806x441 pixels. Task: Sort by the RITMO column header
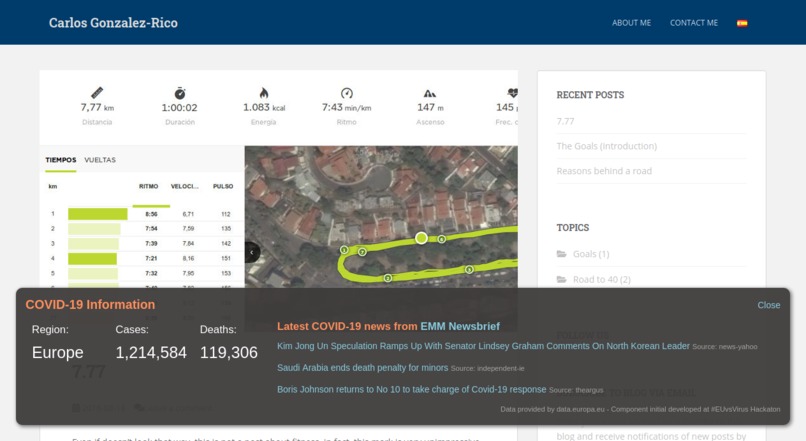(x=149, y=186)
